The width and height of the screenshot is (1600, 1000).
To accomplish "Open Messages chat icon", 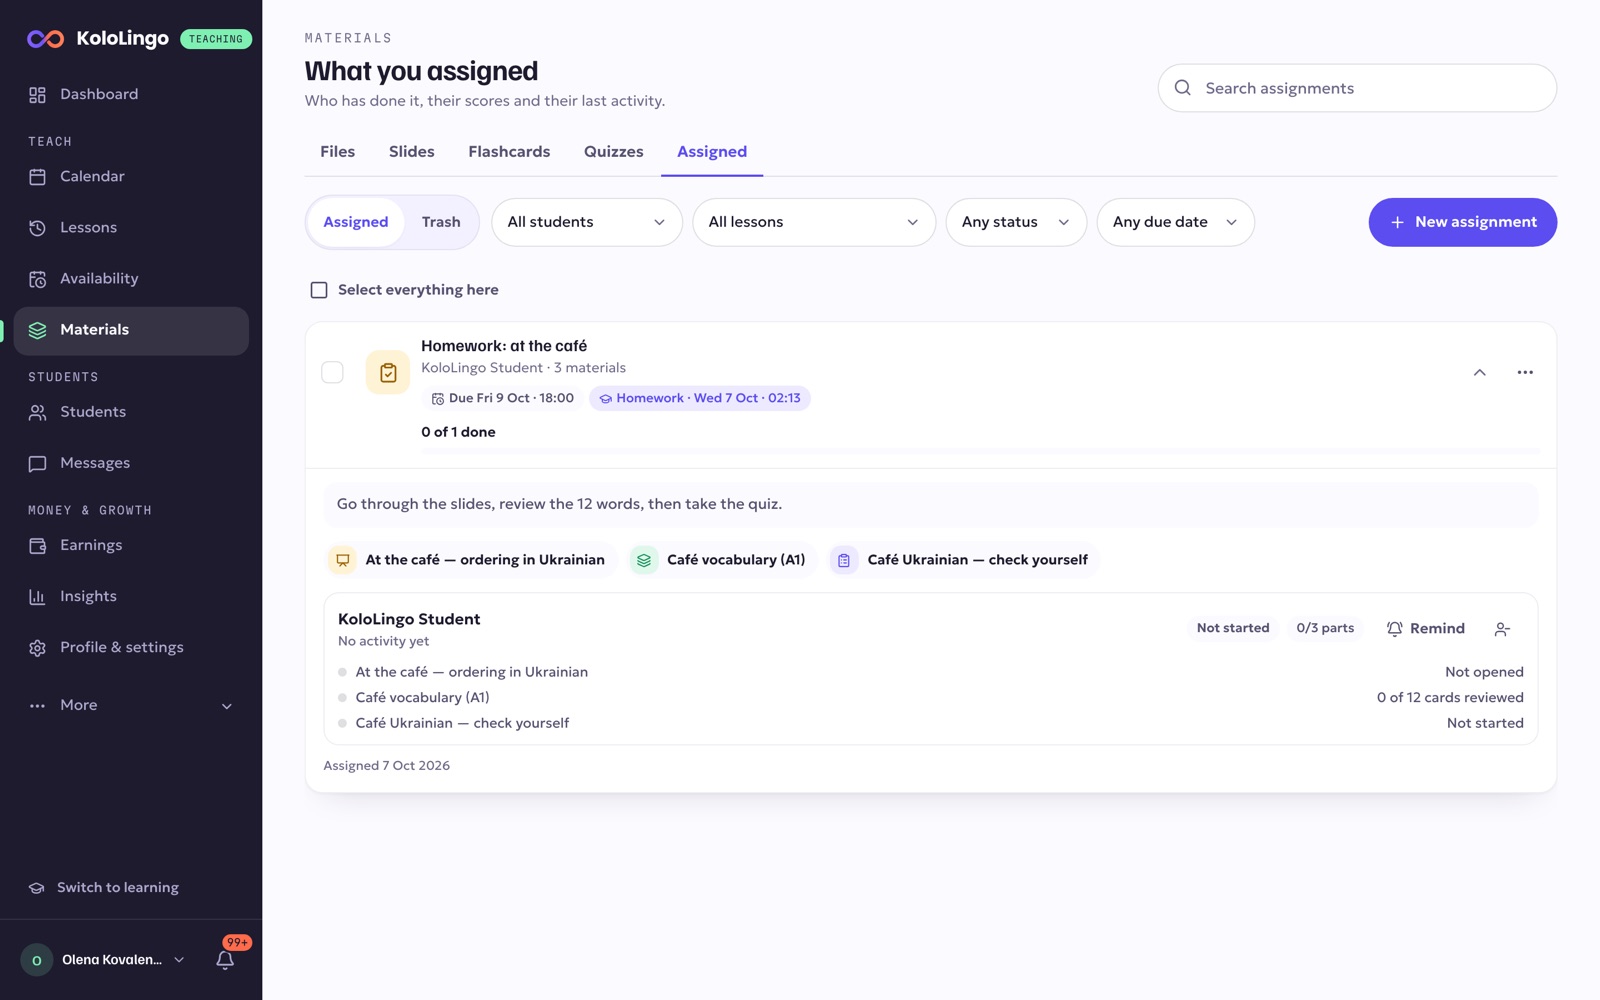I will pyautogui.click(x=37, y=464).
